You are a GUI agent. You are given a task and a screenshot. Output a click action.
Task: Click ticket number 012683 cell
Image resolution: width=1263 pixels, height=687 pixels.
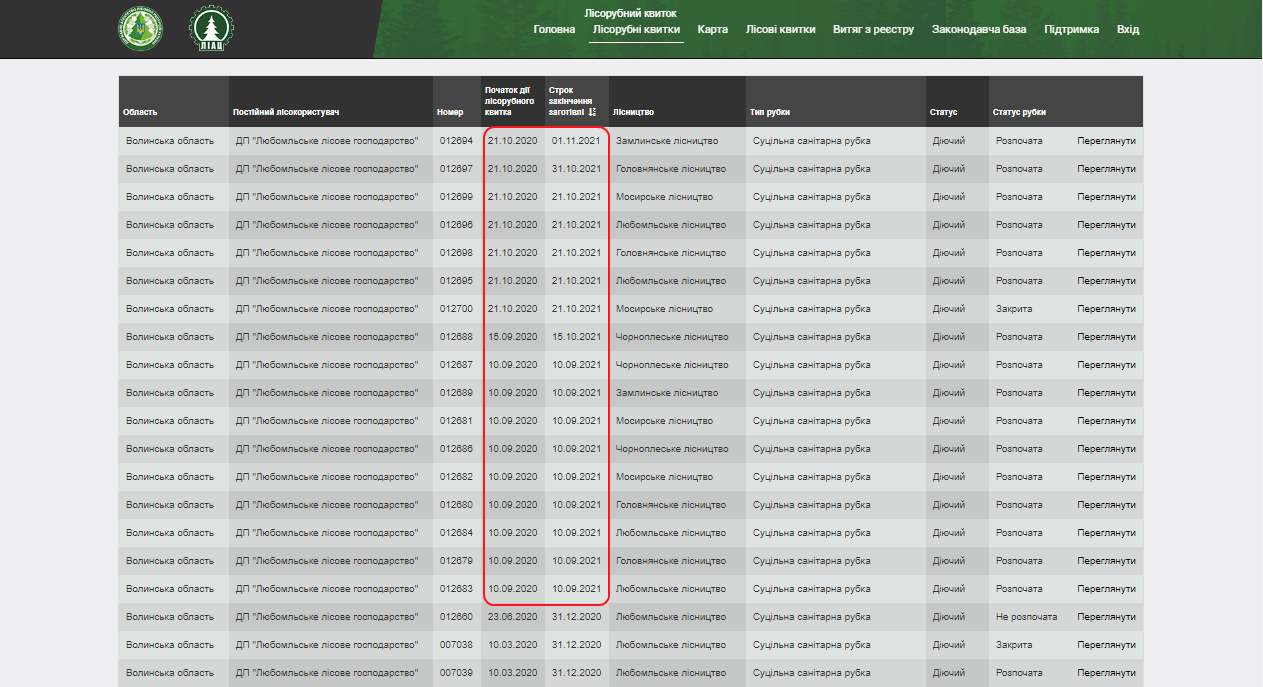pos(456,589)
